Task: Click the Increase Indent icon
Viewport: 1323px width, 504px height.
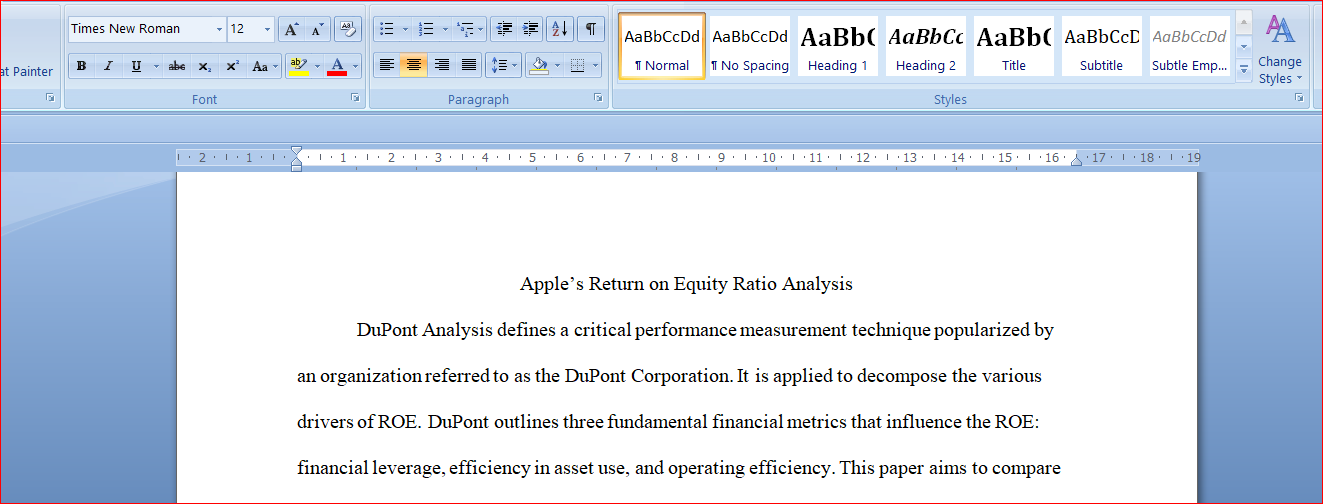Action: 530,29
